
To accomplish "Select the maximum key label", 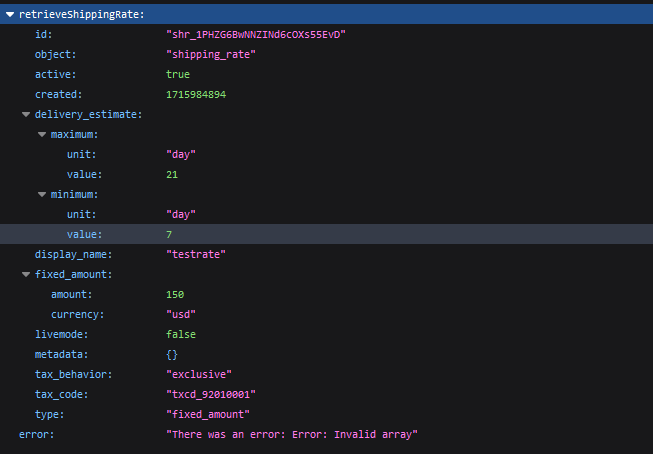I will (x=75, y=134).
